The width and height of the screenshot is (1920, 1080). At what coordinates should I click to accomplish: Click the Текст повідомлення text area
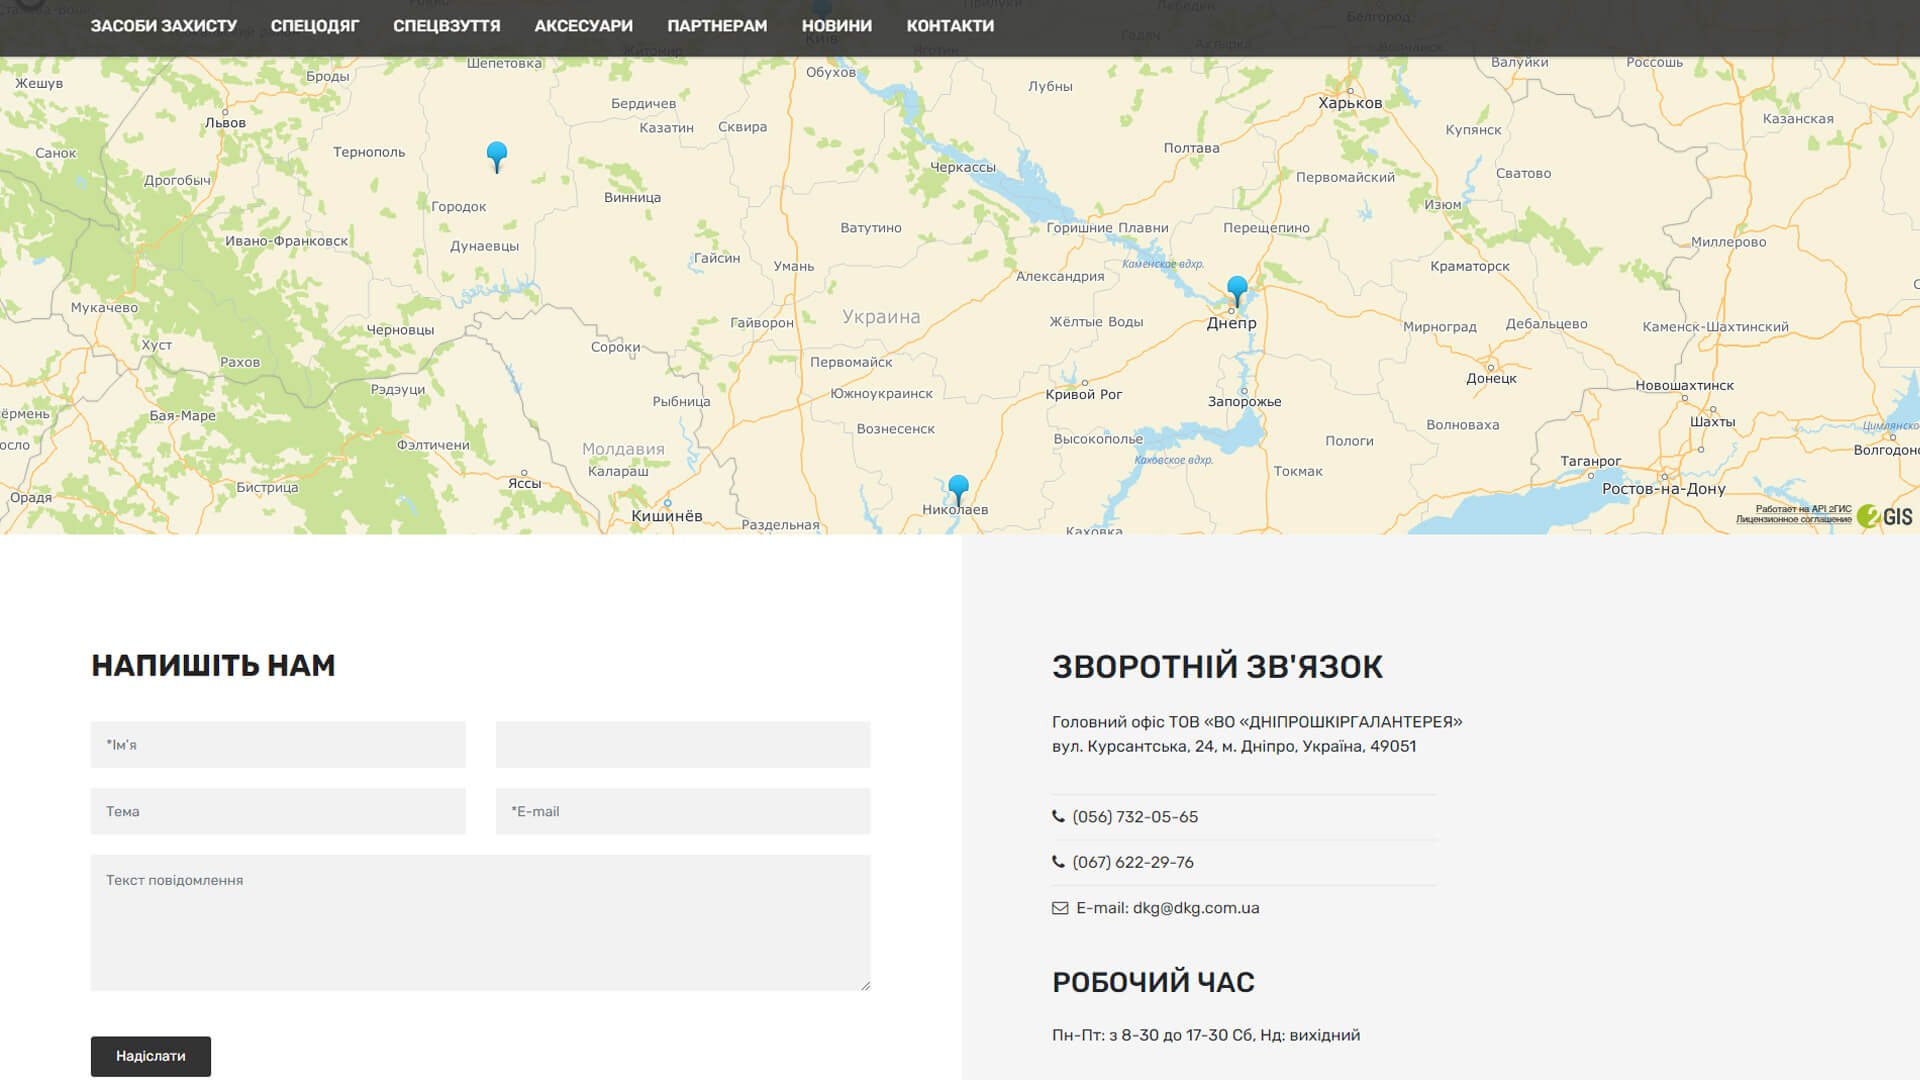pos(480,923)
